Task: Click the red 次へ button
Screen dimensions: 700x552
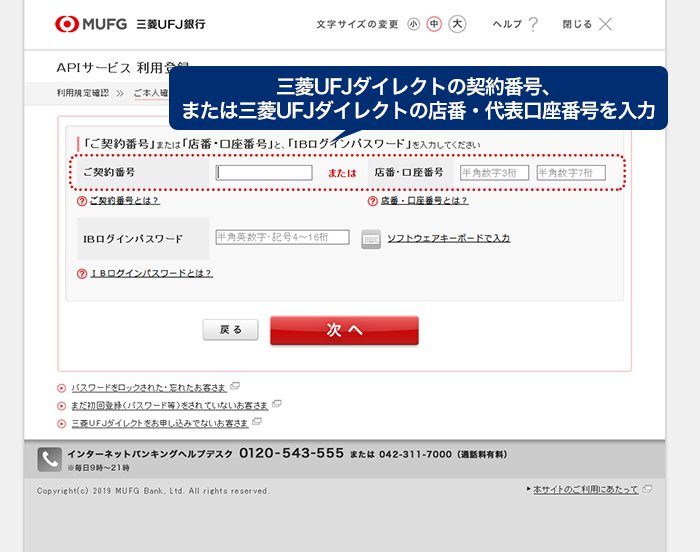Action: pos(344,330)
